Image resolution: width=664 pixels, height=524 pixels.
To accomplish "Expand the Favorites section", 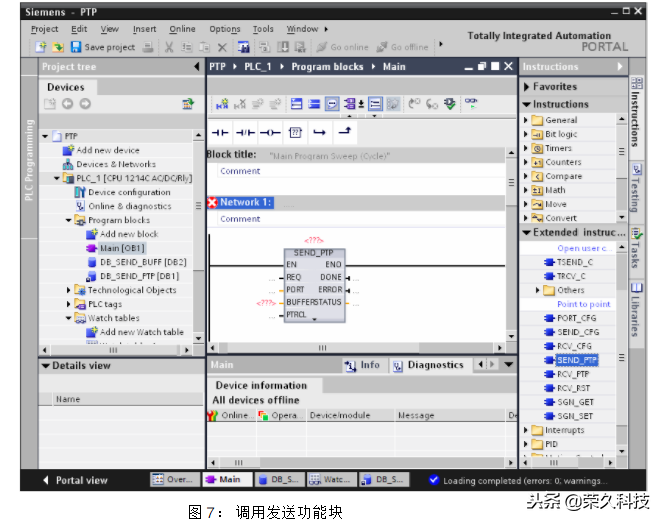I will (x=526, y=87).
